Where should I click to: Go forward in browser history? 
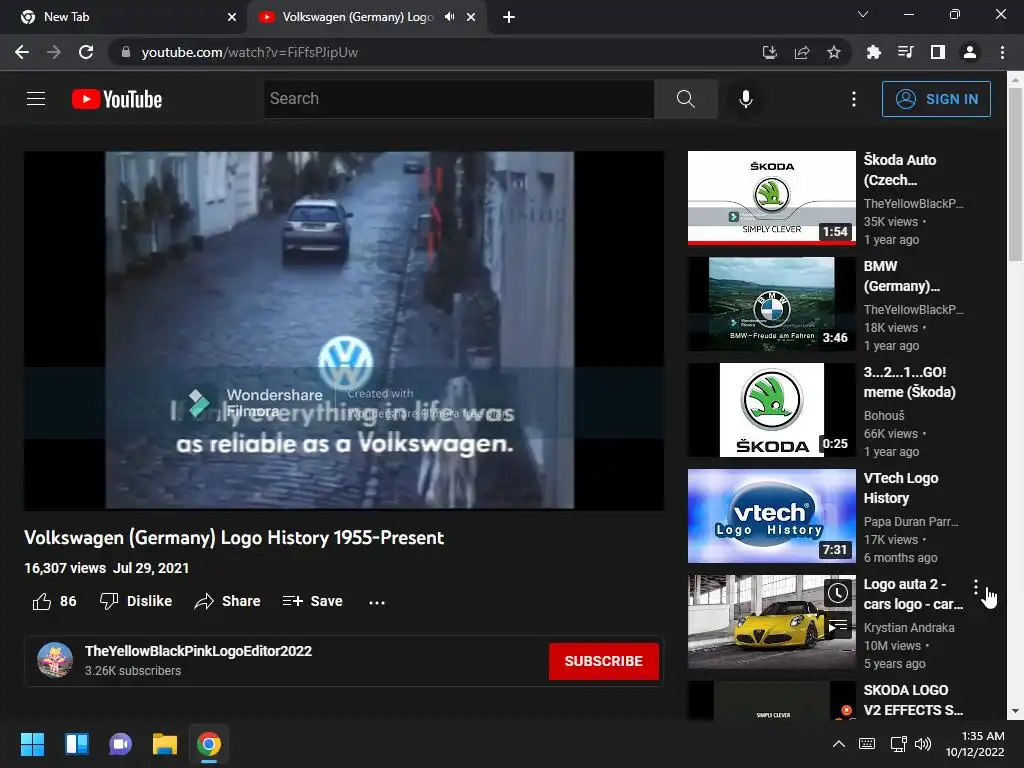tap(54, 52)
